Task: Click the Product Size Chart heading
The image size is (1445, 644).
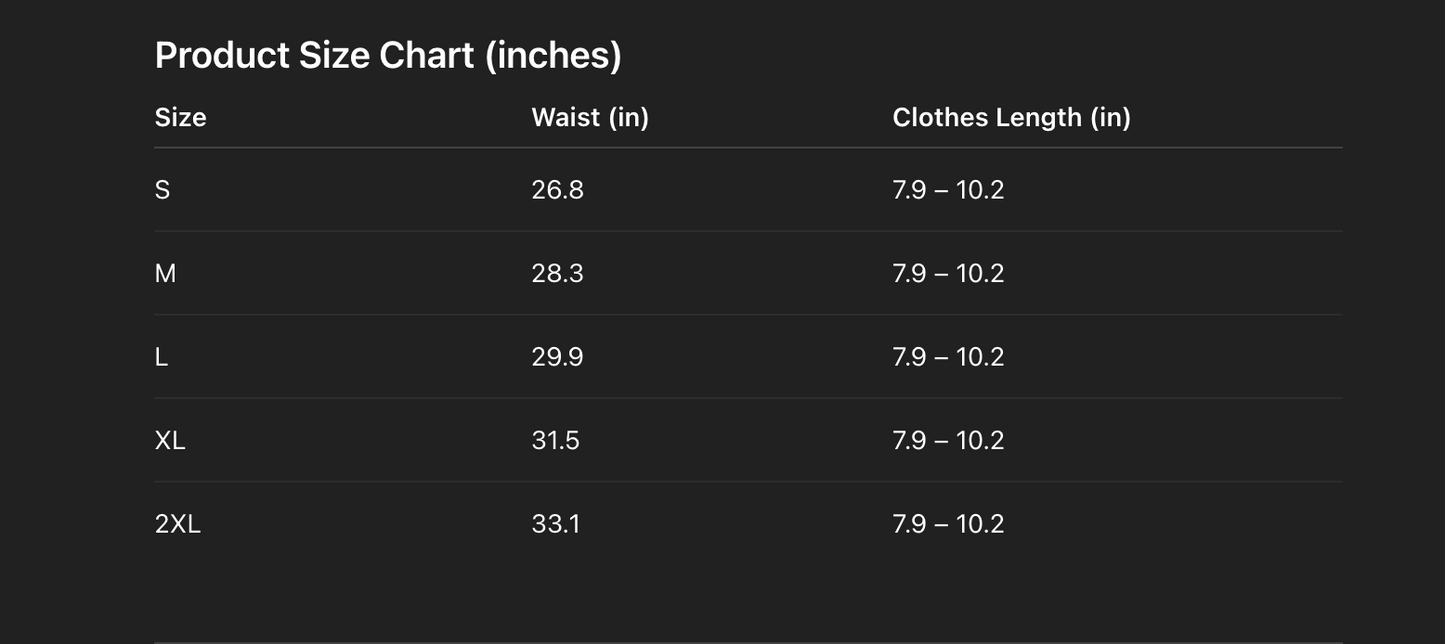Action: point(388,55)
